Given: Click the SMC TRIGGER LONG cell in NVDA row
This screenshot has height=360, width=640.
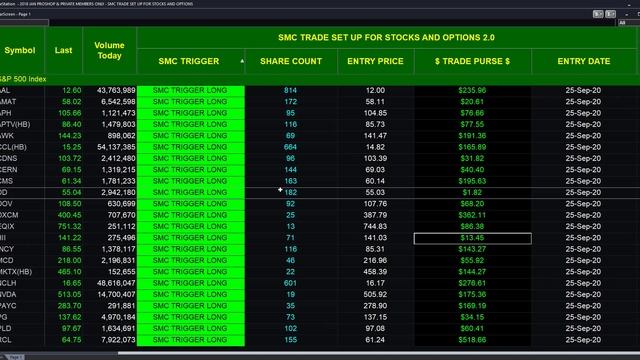Looking at the screenshot, I should point(191,294).
